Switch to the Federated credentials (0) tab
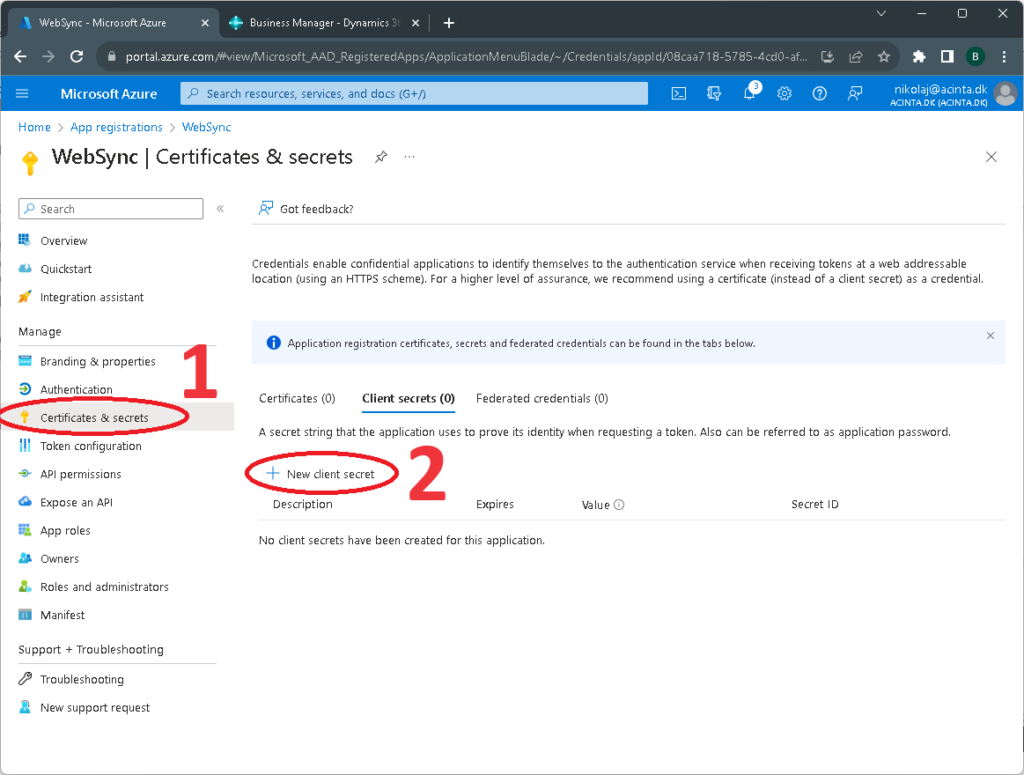 542,398
